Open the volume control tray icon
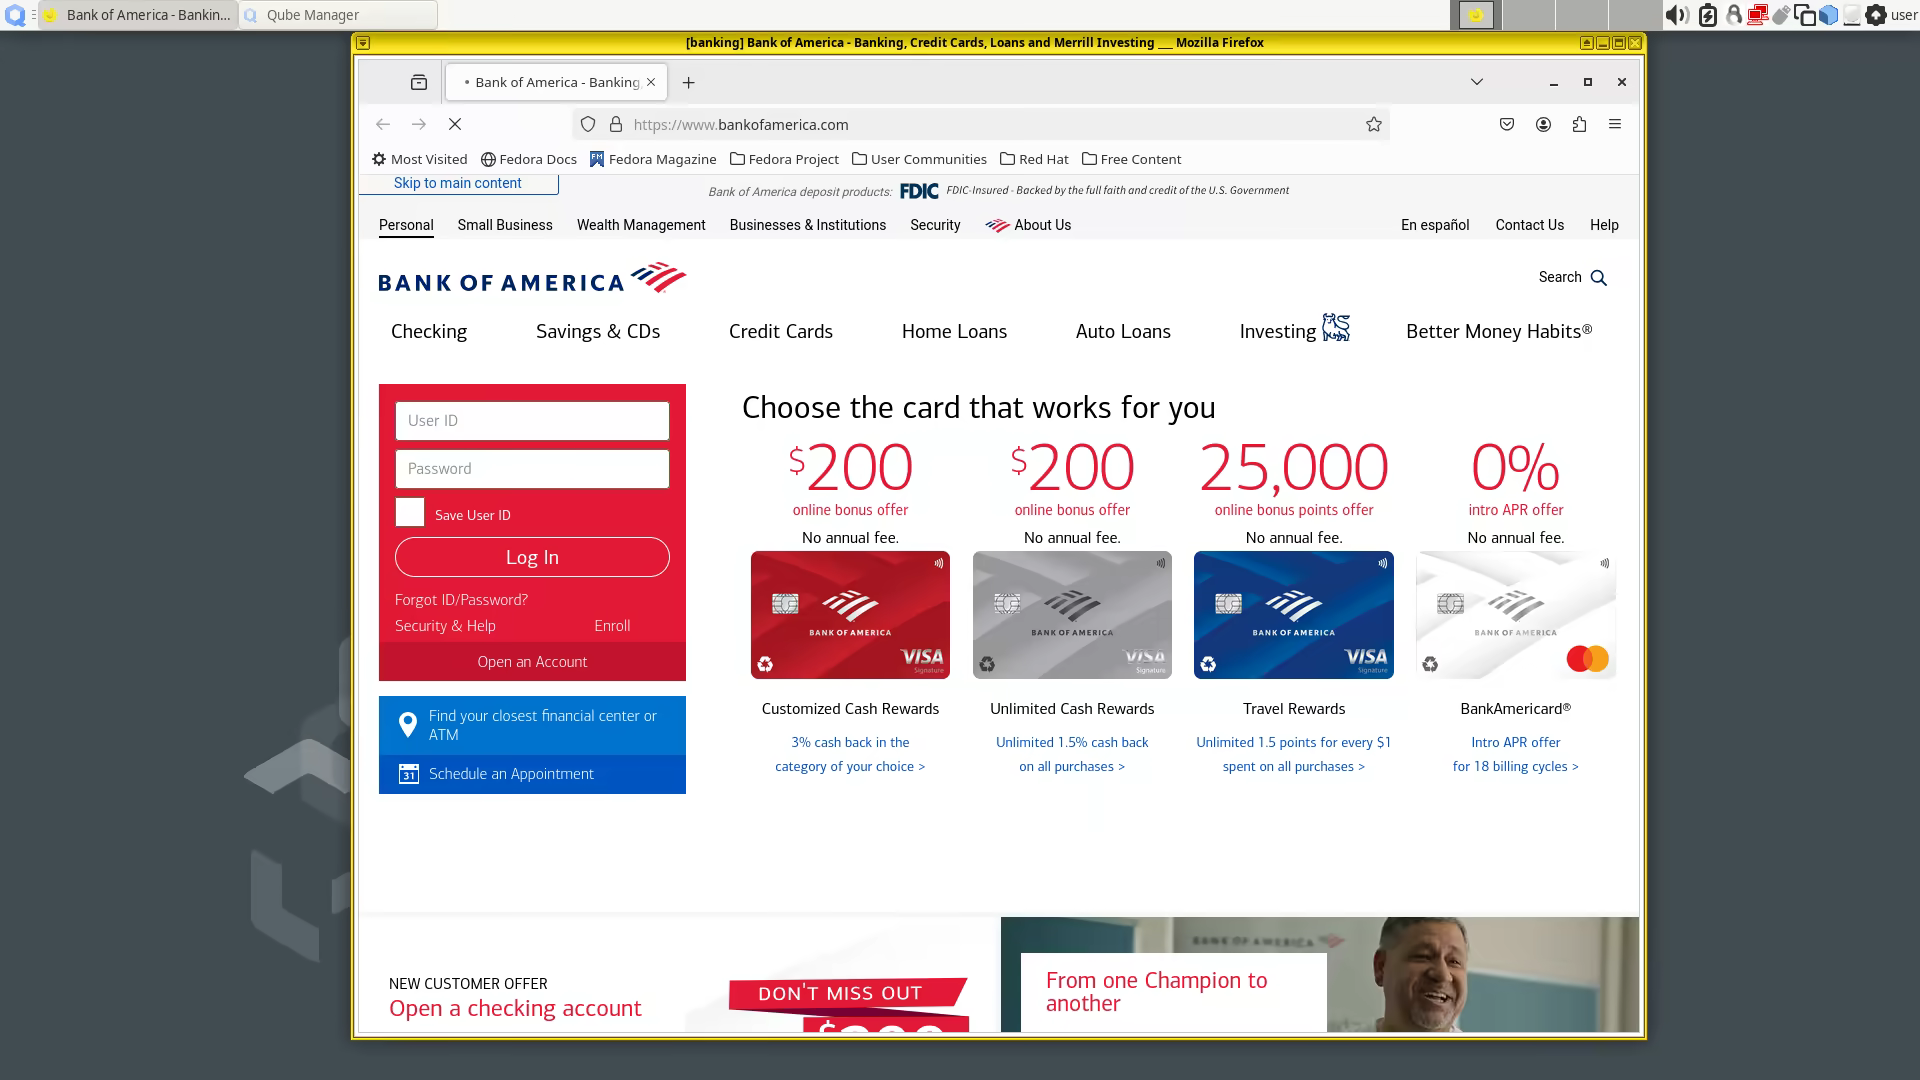 pyautogui.click(x=1677, y=15)
